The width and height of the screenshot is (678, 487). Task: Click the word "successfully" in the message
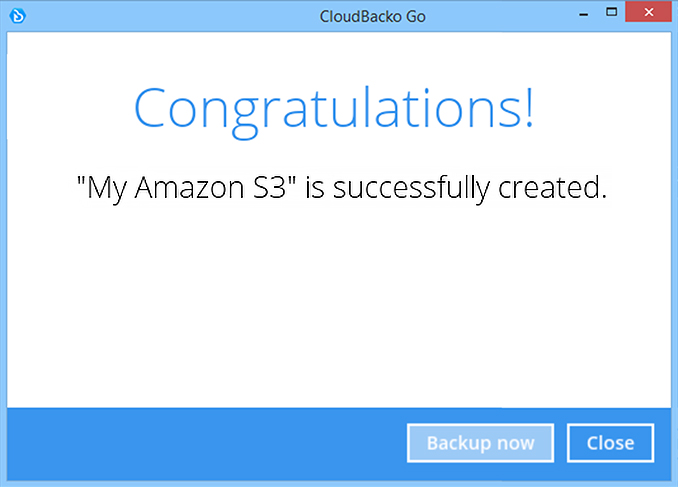(412, 189)
